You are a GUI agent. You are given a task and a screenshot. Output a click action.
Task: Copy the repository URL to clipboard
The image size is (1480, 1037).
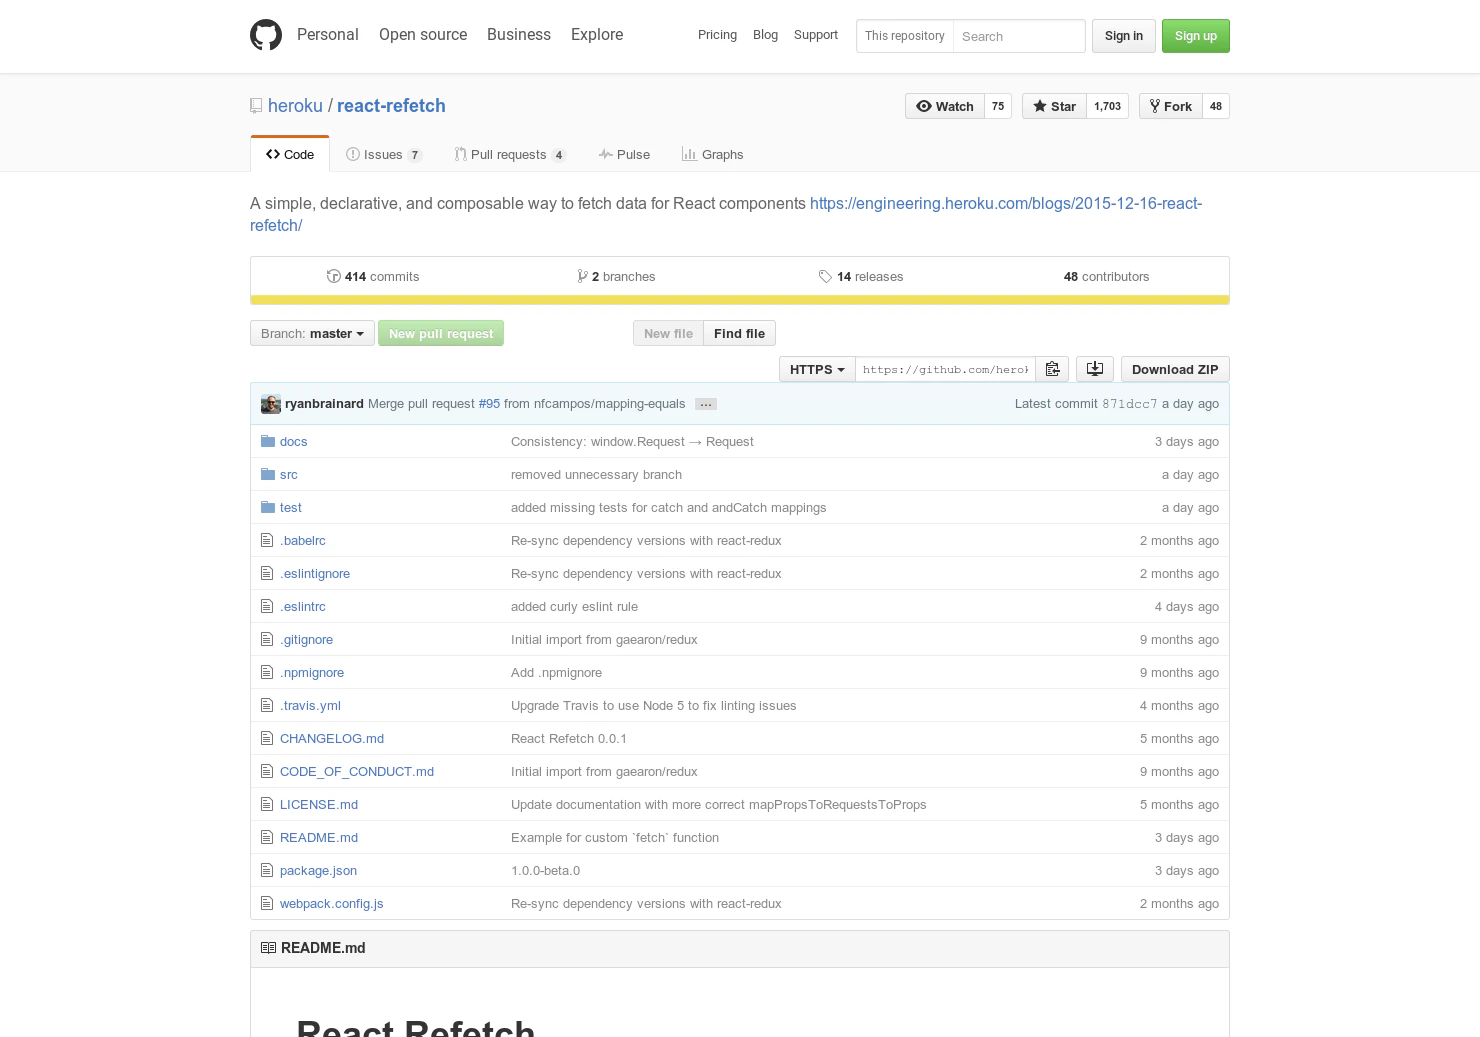coord(1052,369)
